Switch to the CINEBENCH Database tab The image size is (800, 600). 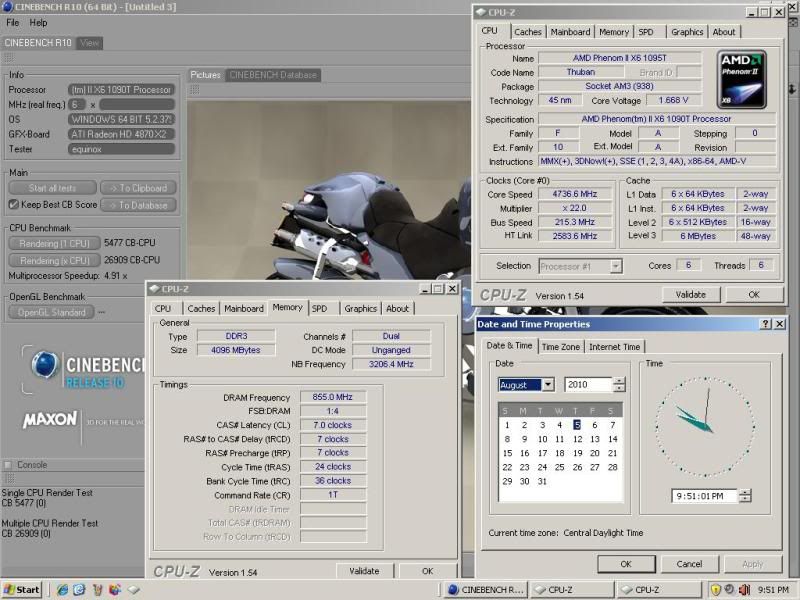273,75
